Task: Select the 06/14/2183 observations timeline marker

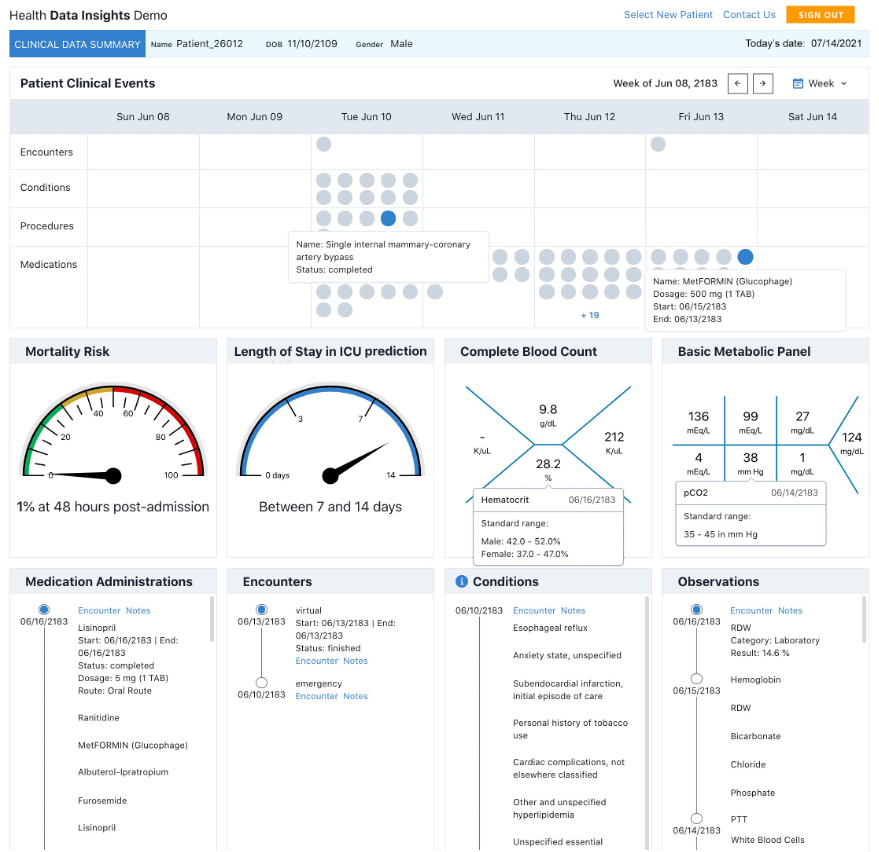Action: pyautogui.click(x=696, y=818)
